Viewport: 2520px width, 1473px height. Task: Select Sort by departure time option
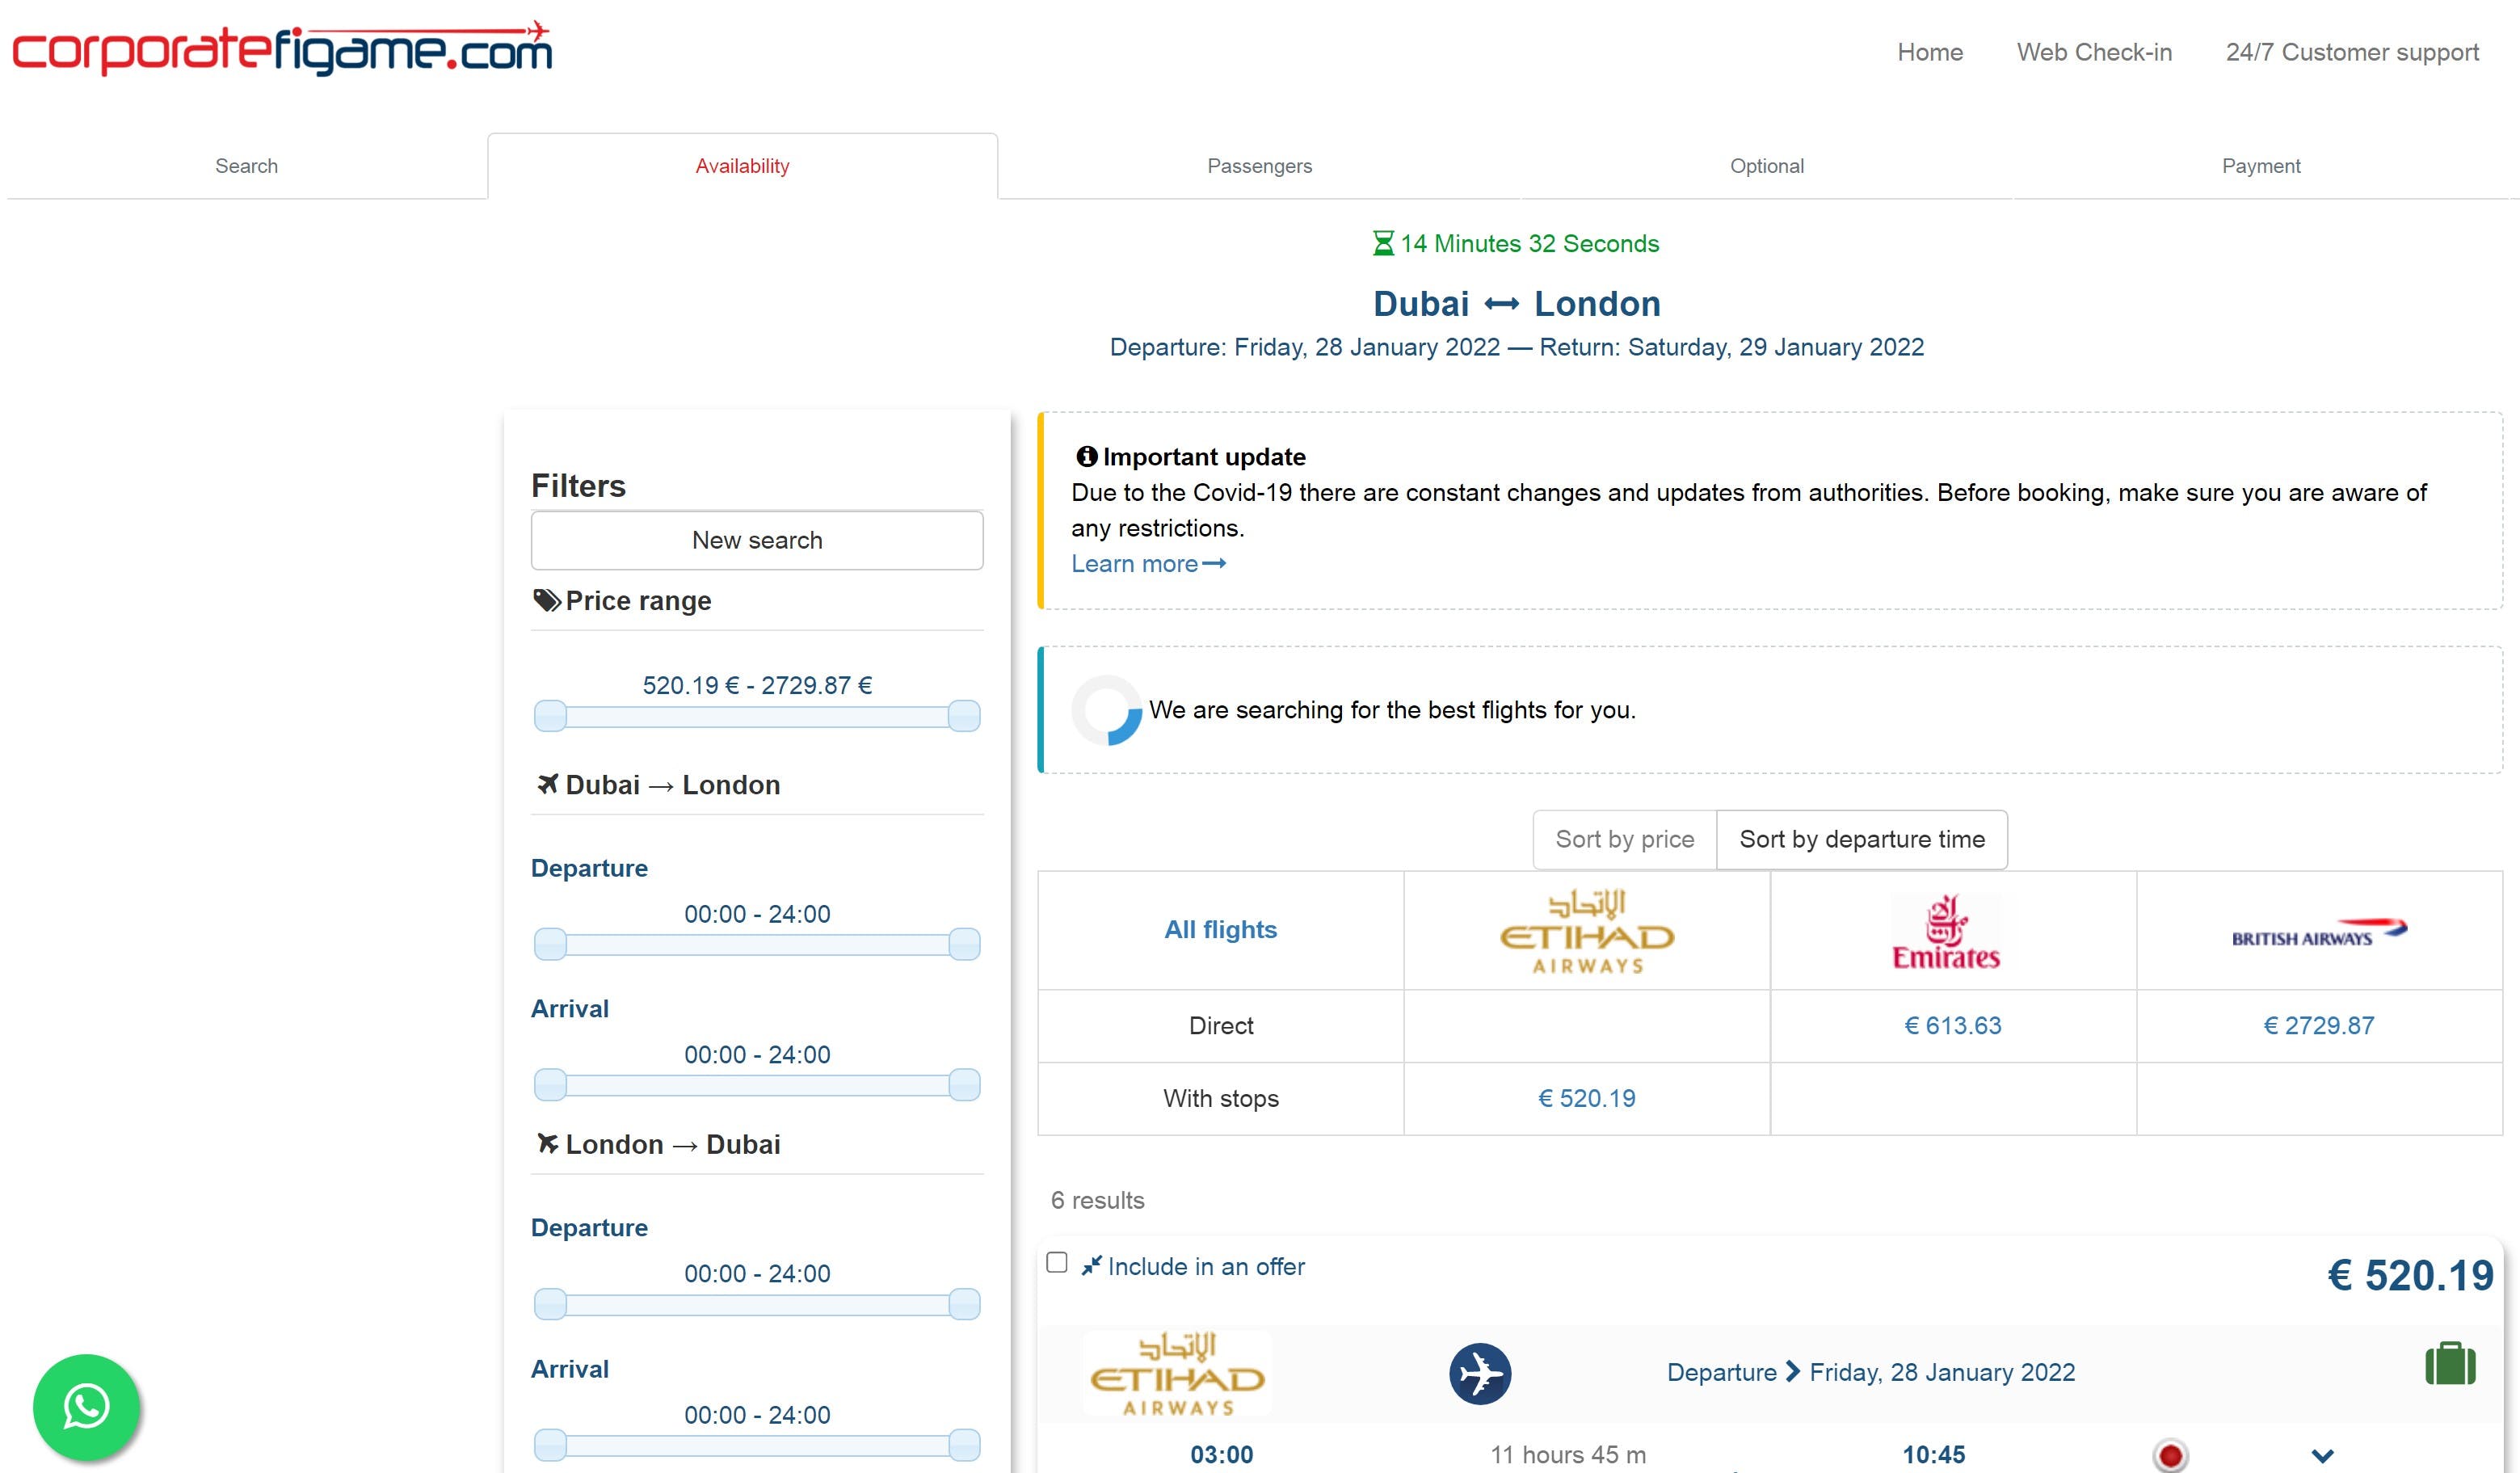click(x=1861, y=839)
